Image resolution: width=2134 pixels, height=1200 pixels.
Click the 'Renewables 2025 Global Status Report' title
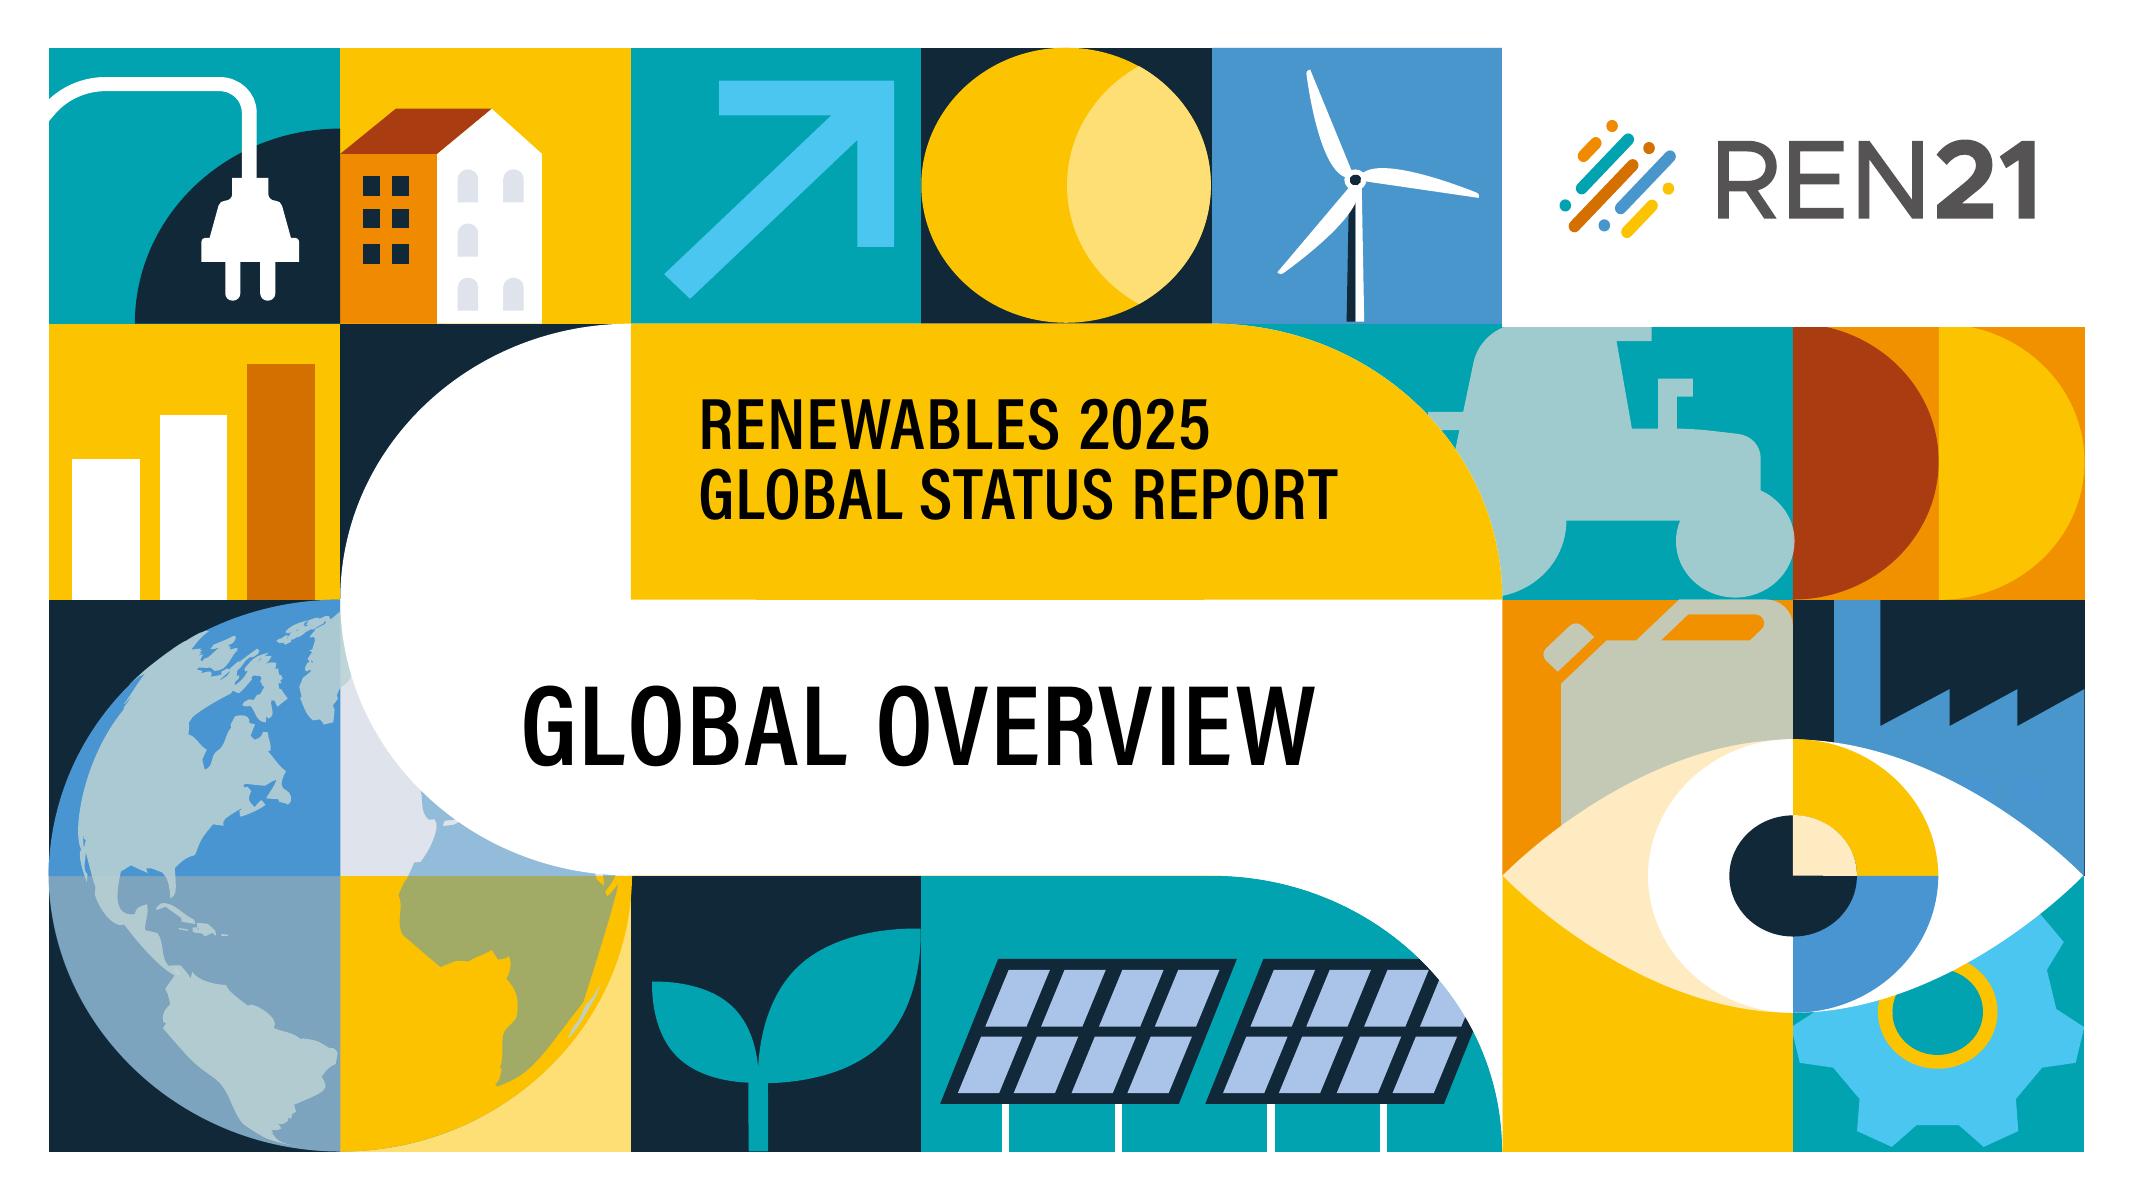pos(1017,460)
